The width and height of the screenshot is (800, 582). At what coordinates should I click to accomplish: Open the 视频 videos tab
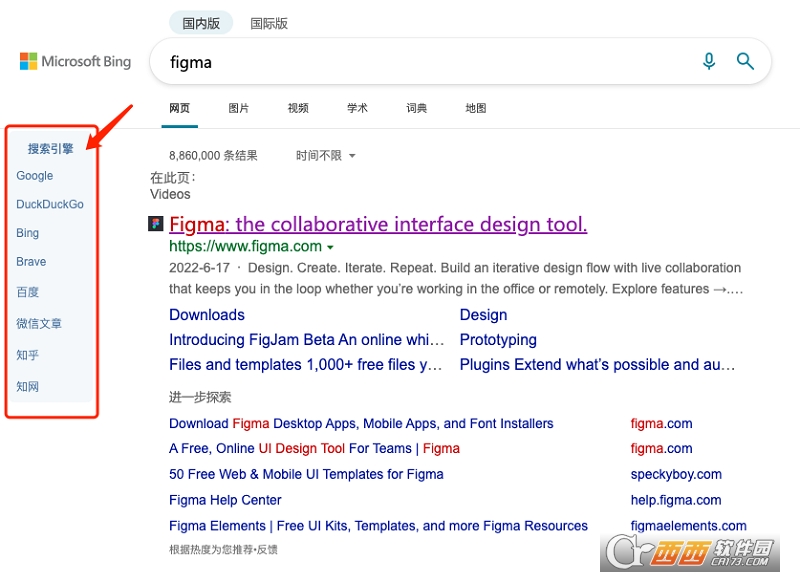click(298, 108)
